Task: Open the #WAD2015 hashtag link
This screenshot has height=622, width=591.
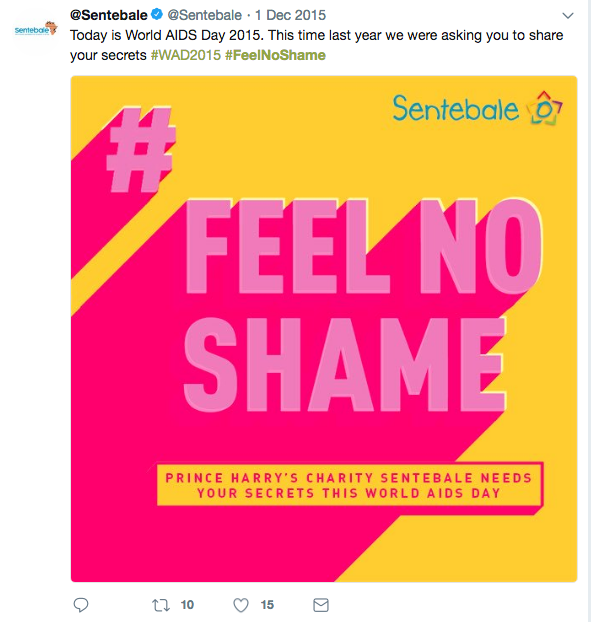Action: click(x=186, y=55)
